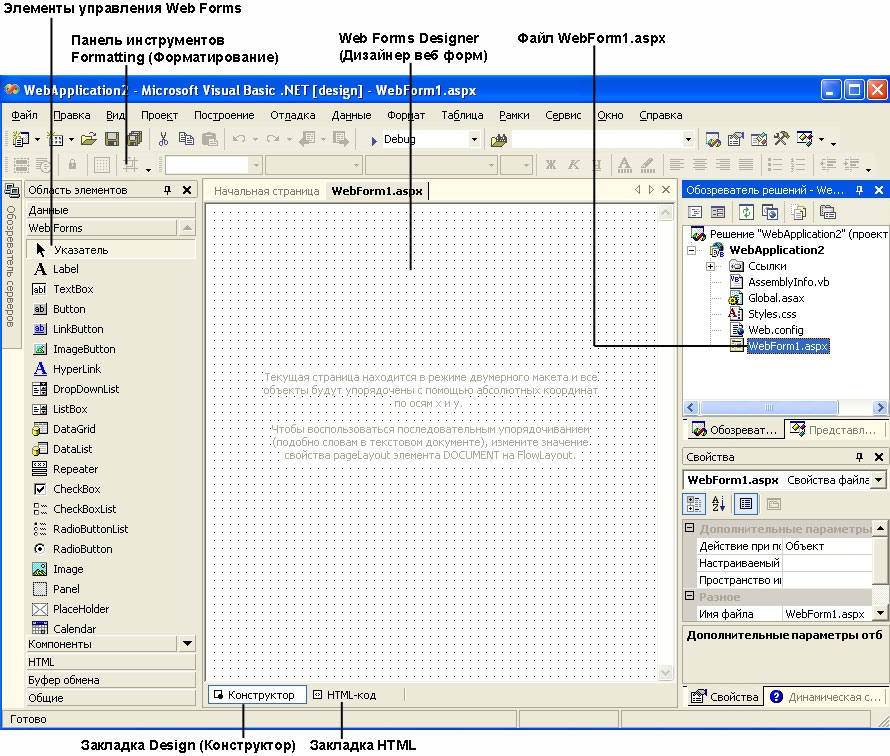The width and height of the screenshot is (890, 756).
Task: Start debugging with the blue Start arrow
Action: (373, 140)
